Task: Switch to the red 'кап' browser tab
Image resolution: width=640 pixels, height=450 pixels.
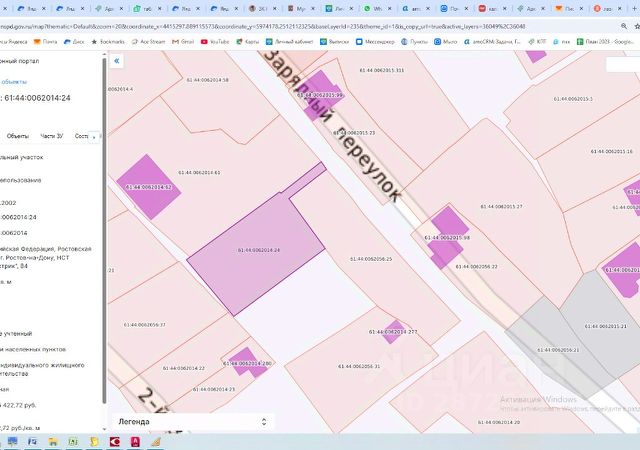Action: pos(492,8)
